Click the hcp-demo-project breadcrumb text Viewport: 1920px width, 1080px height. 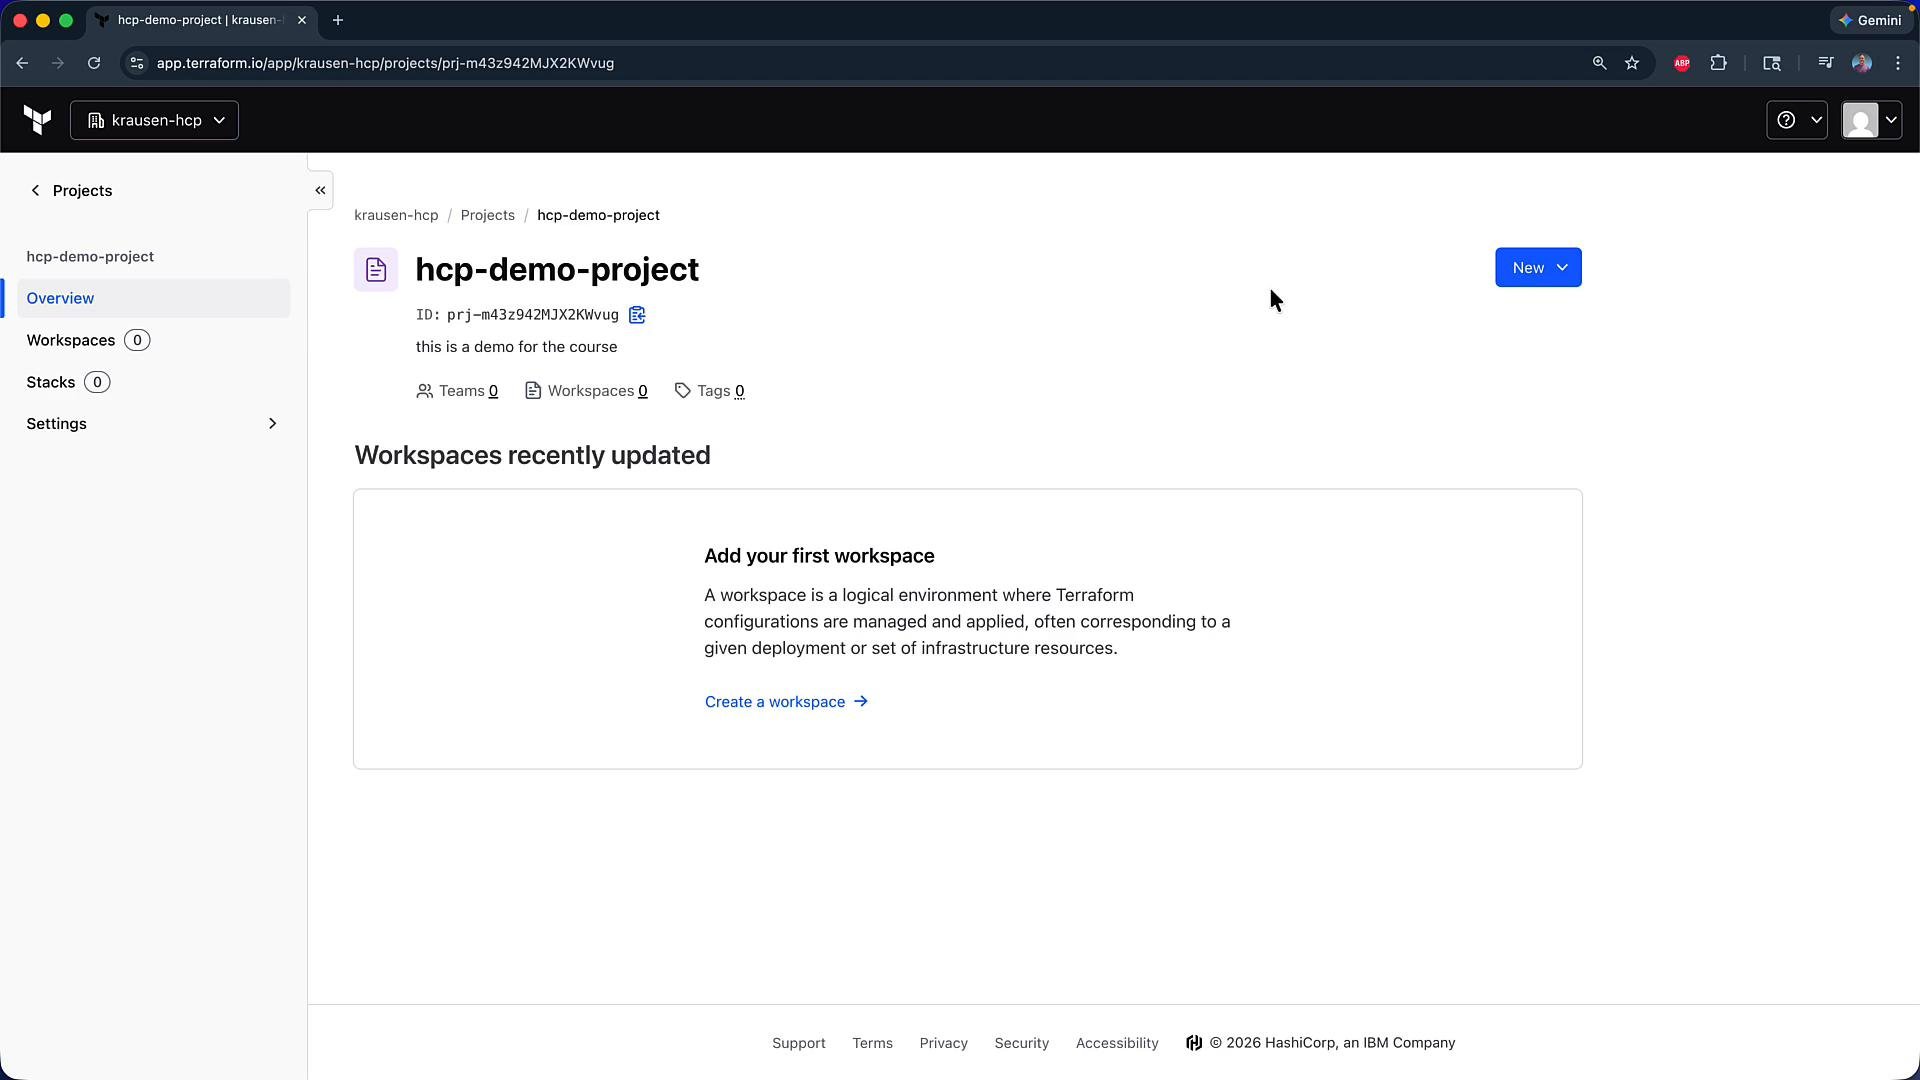tap(598, 215)
